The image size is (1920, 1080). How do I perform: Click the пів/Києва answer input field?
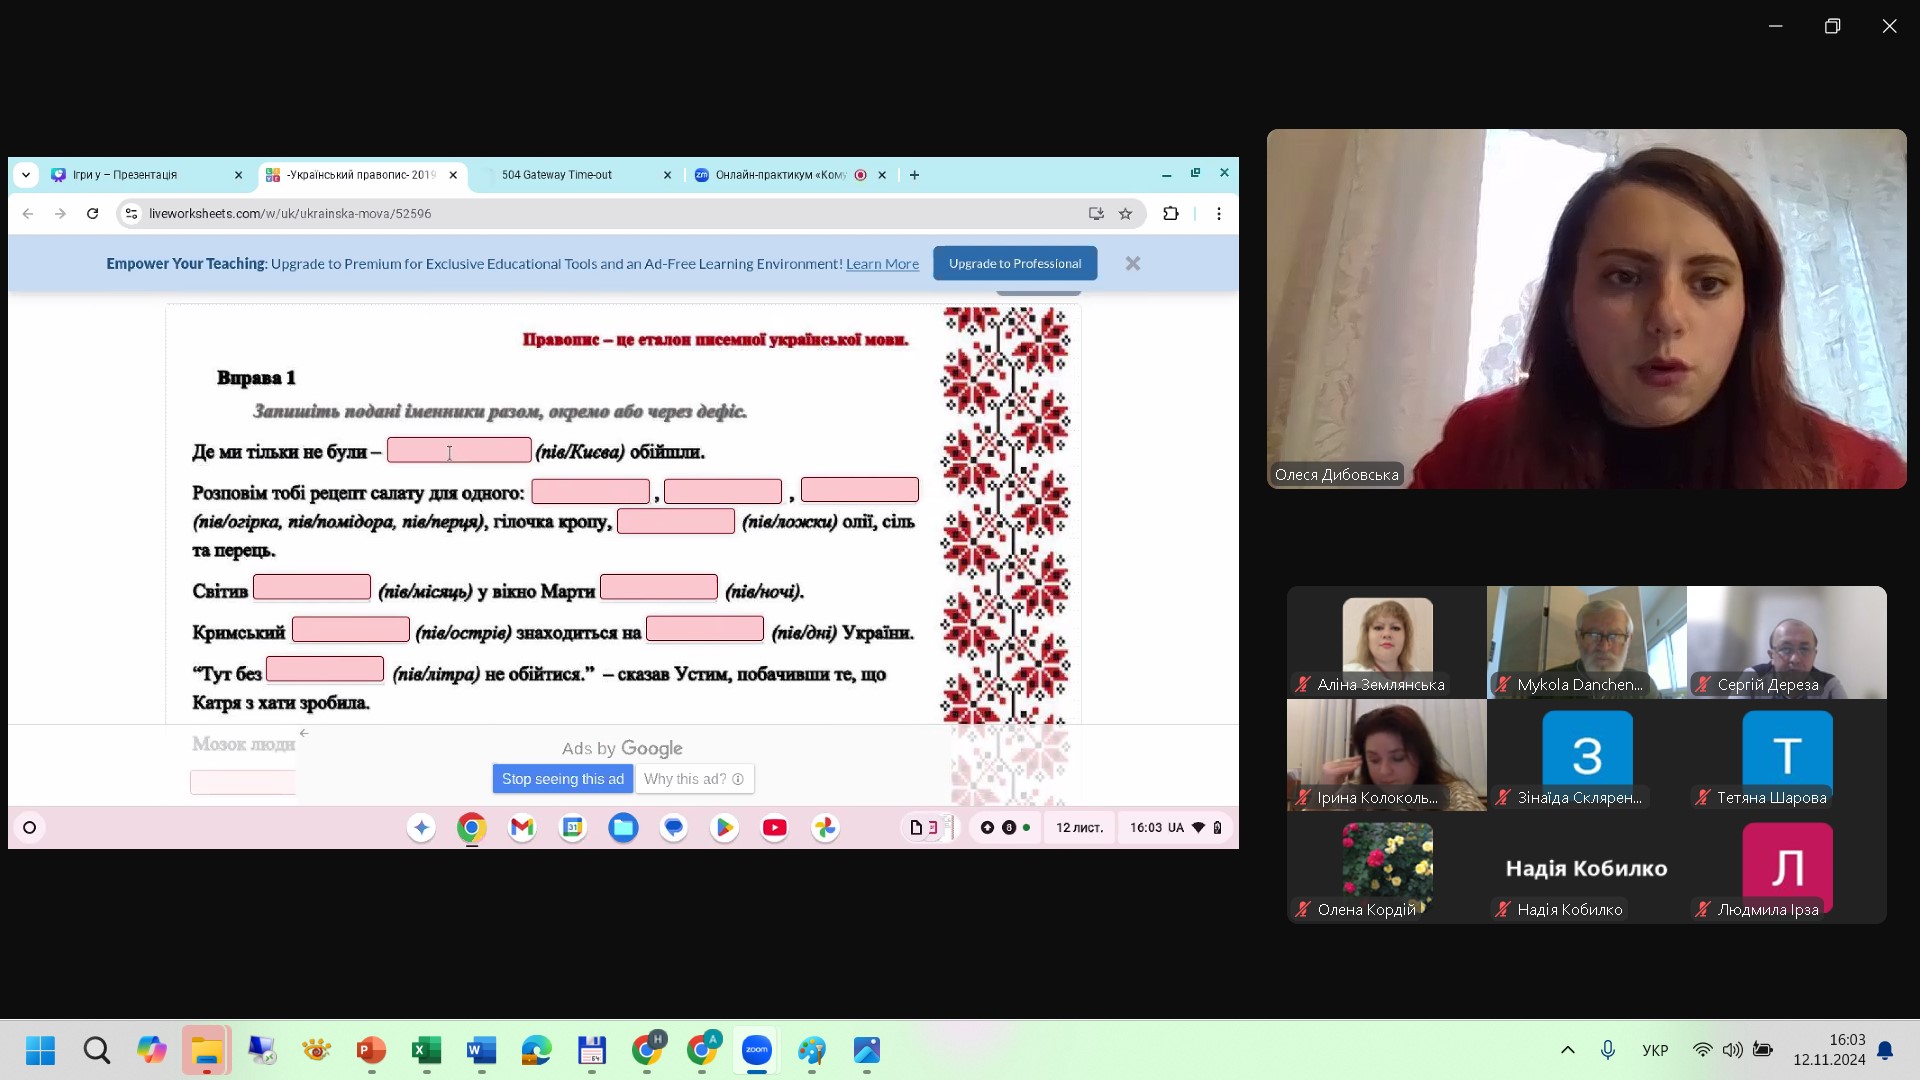click(459, 451)
